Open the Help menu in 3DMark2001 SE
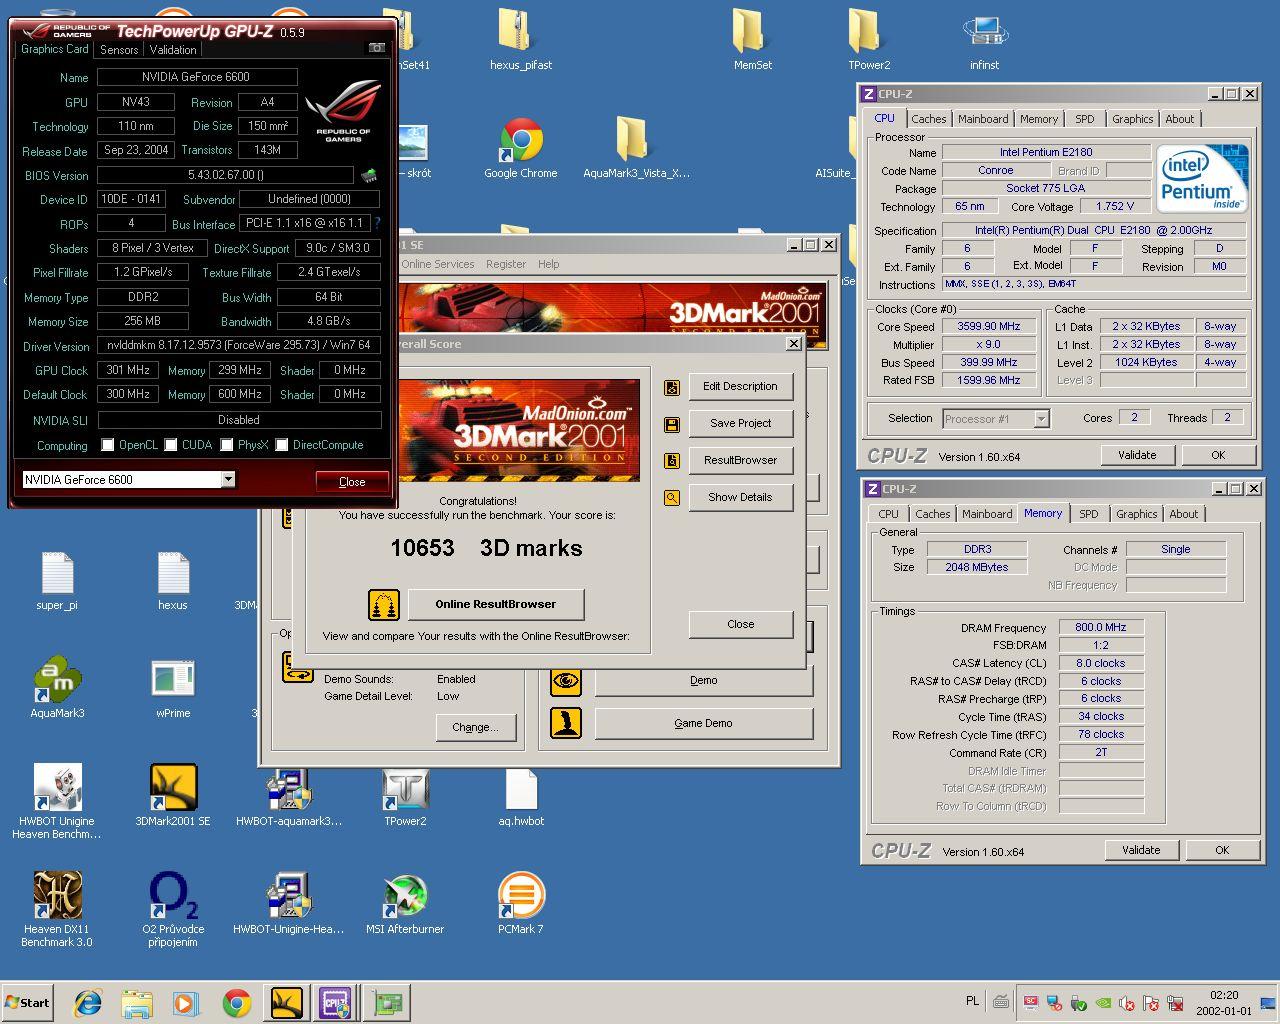This screenshot has width=1280, height=1024. [548, 264]
